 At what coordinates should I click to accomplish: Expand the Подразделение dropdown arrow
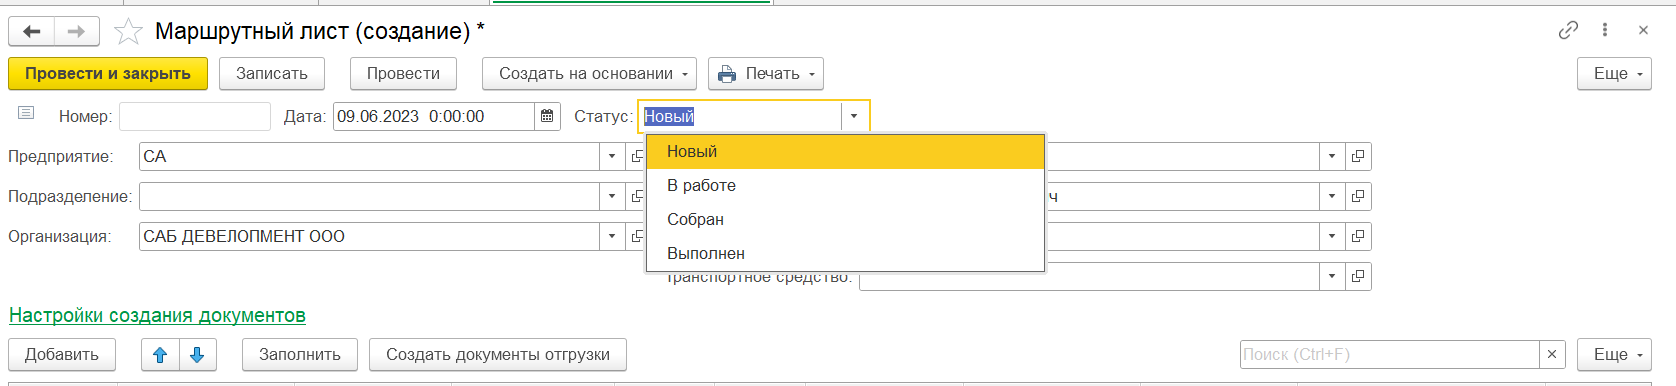point(612,196)
